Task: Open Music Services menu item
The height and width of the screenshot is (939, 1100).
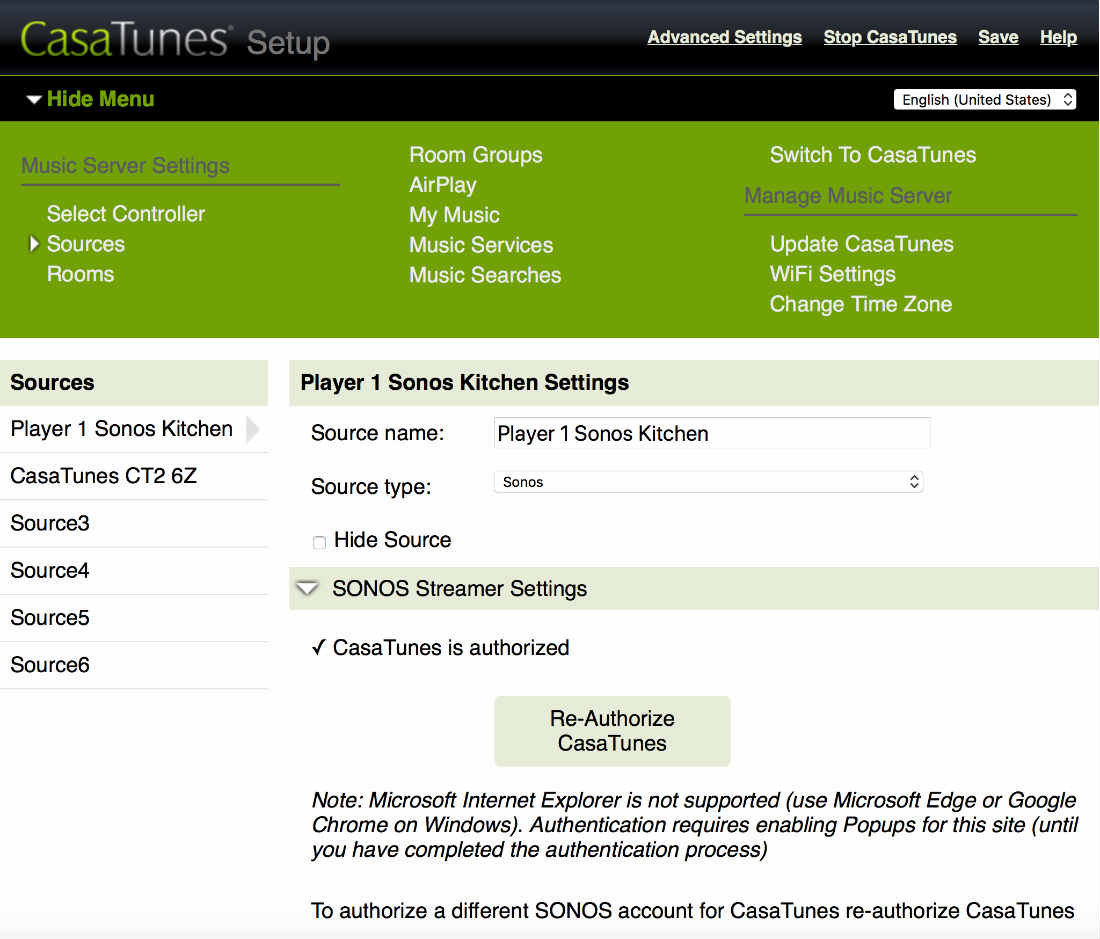Action: coord(481,245)
